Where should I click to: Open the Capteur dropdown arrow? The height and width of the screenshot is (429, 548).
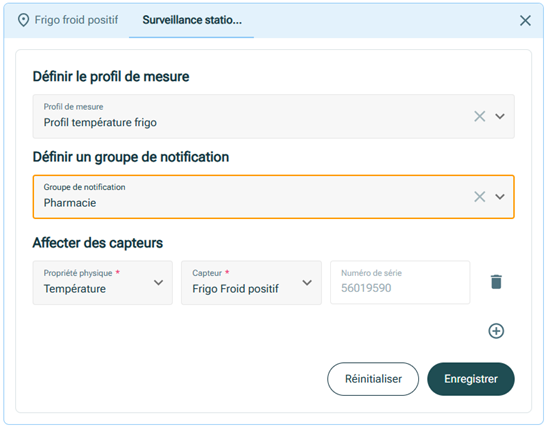[x=307, y=283]
